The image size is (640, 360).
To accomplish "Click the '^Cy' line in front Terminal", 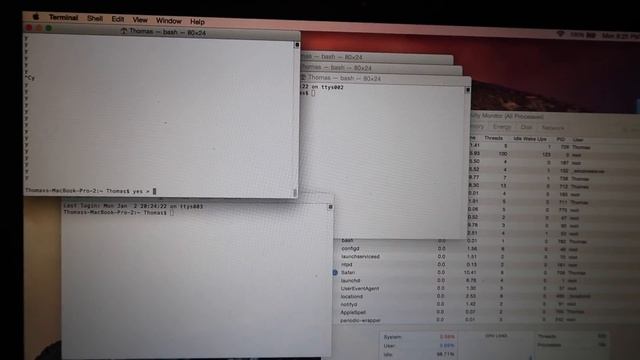I will click(29, 78).
